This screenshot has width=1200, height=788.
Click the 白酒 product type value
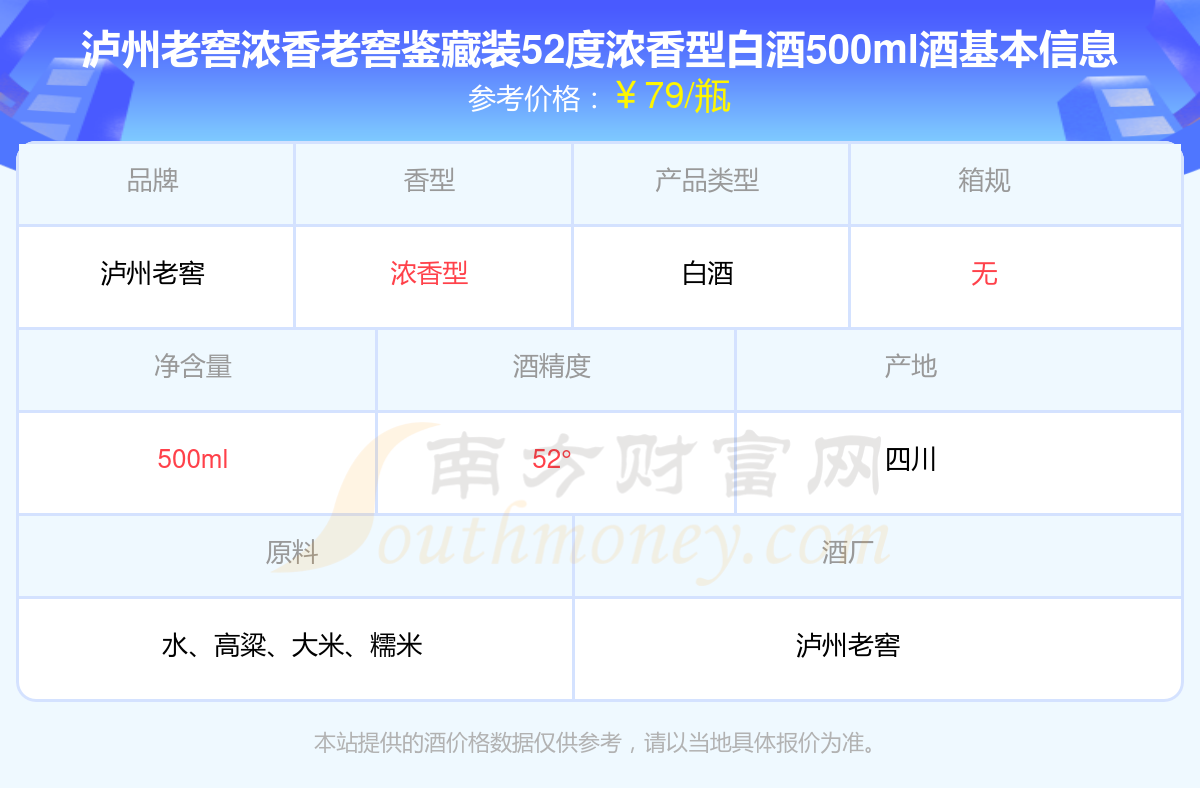coord(708,274)
